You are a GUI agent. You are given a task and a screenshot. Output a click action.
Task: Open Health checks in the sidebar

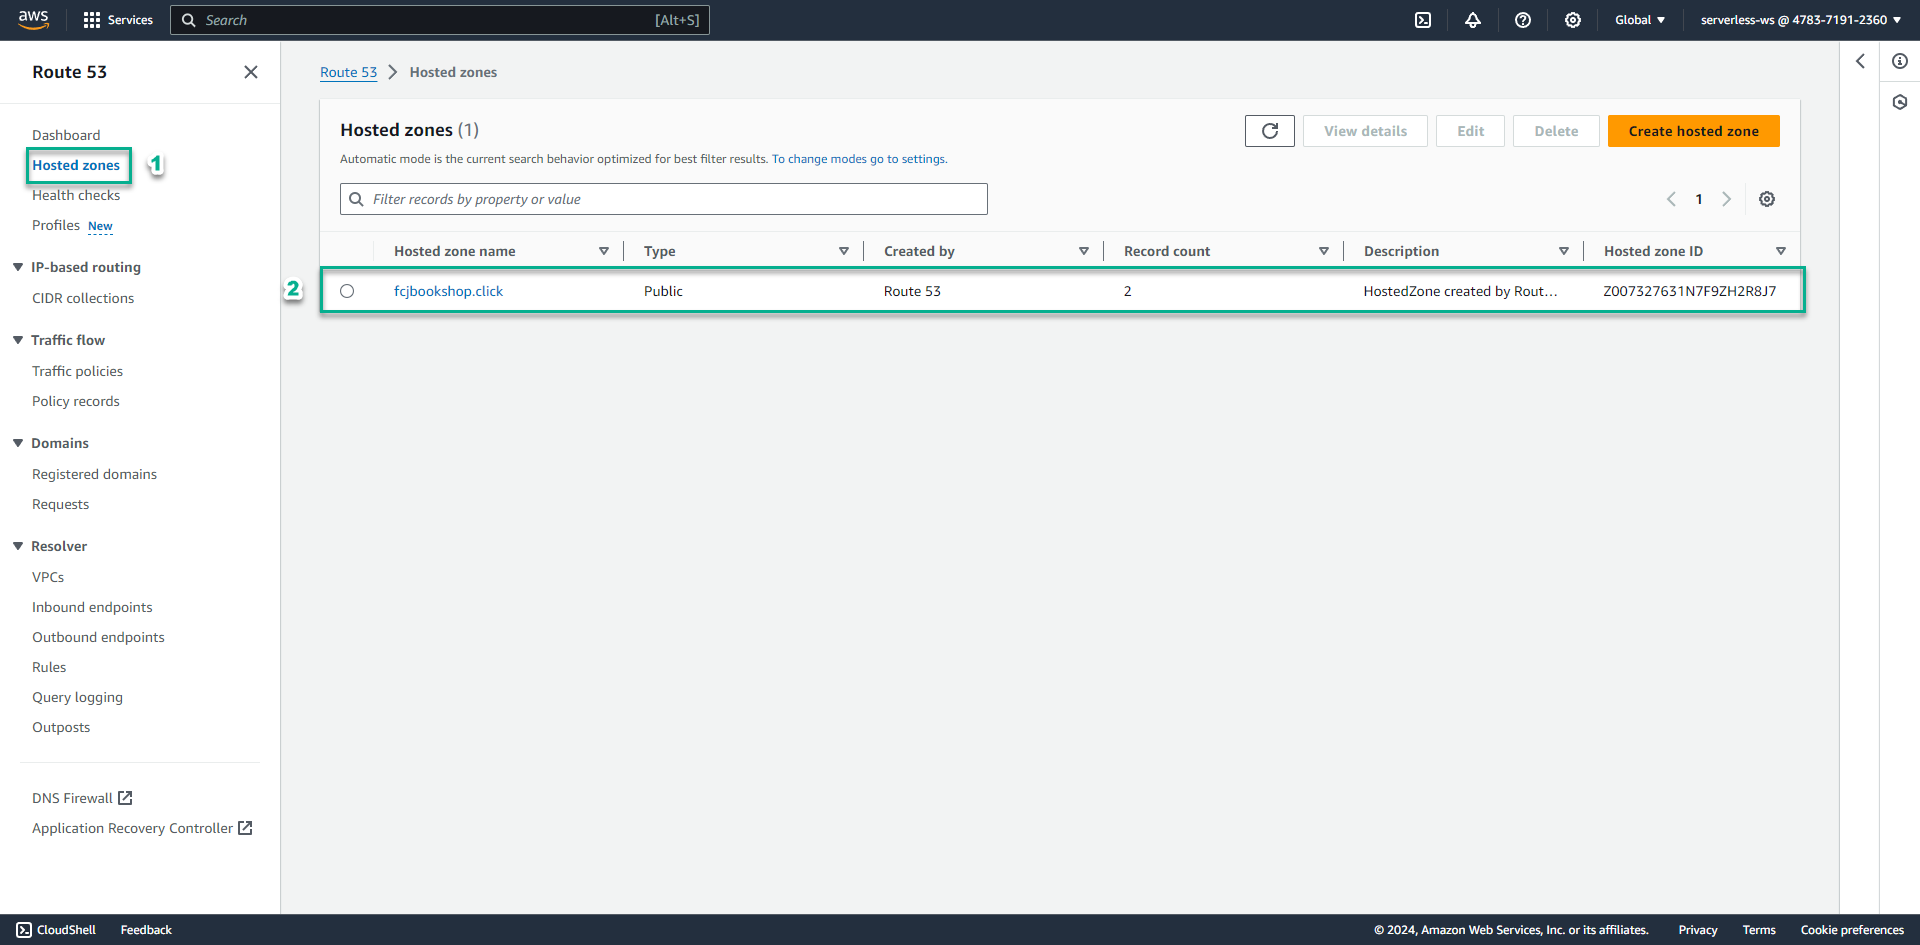click(76, 195)
